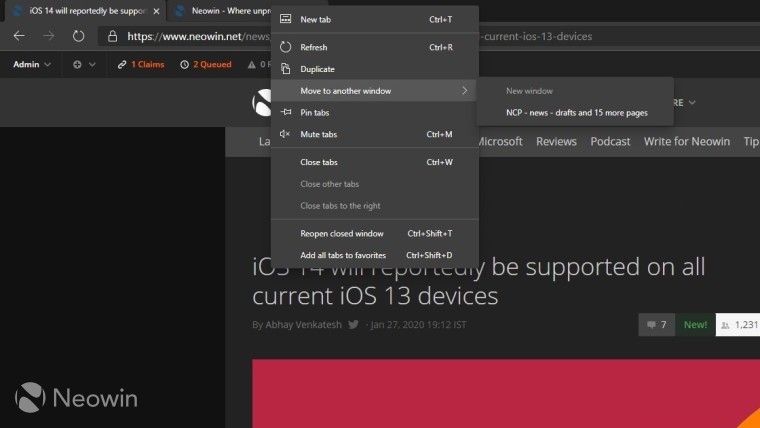The width and height of the screenshot is (760, 428).
Task: Open the plus dropdown in admin bar
Action: [84, 65]
